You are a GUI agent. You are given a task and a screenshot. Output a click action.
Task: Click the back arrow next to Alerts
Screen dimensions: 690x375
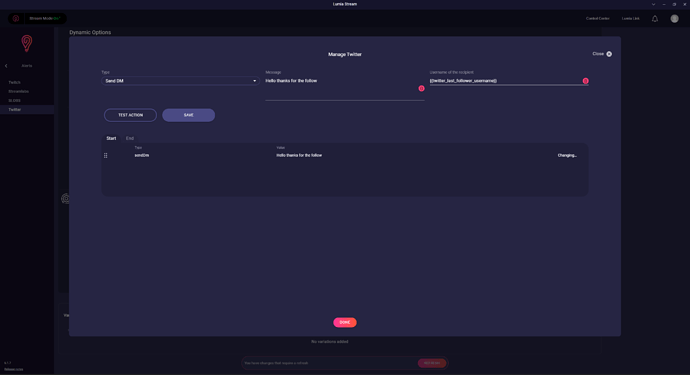(x=6, y=66)
